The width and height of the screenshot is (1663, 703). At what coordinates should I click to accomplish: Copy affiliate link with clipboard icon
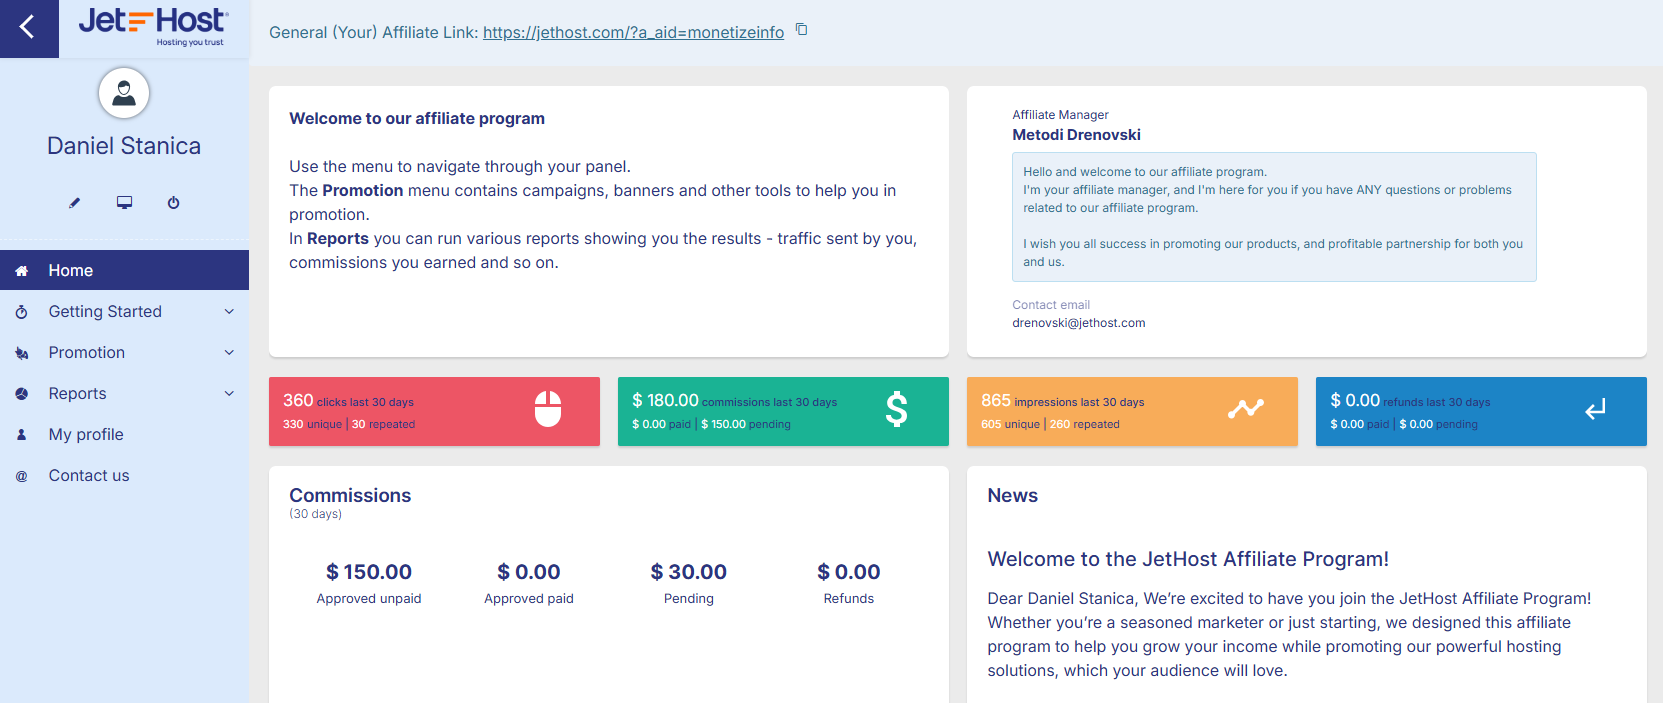click(x=801, y=30)
